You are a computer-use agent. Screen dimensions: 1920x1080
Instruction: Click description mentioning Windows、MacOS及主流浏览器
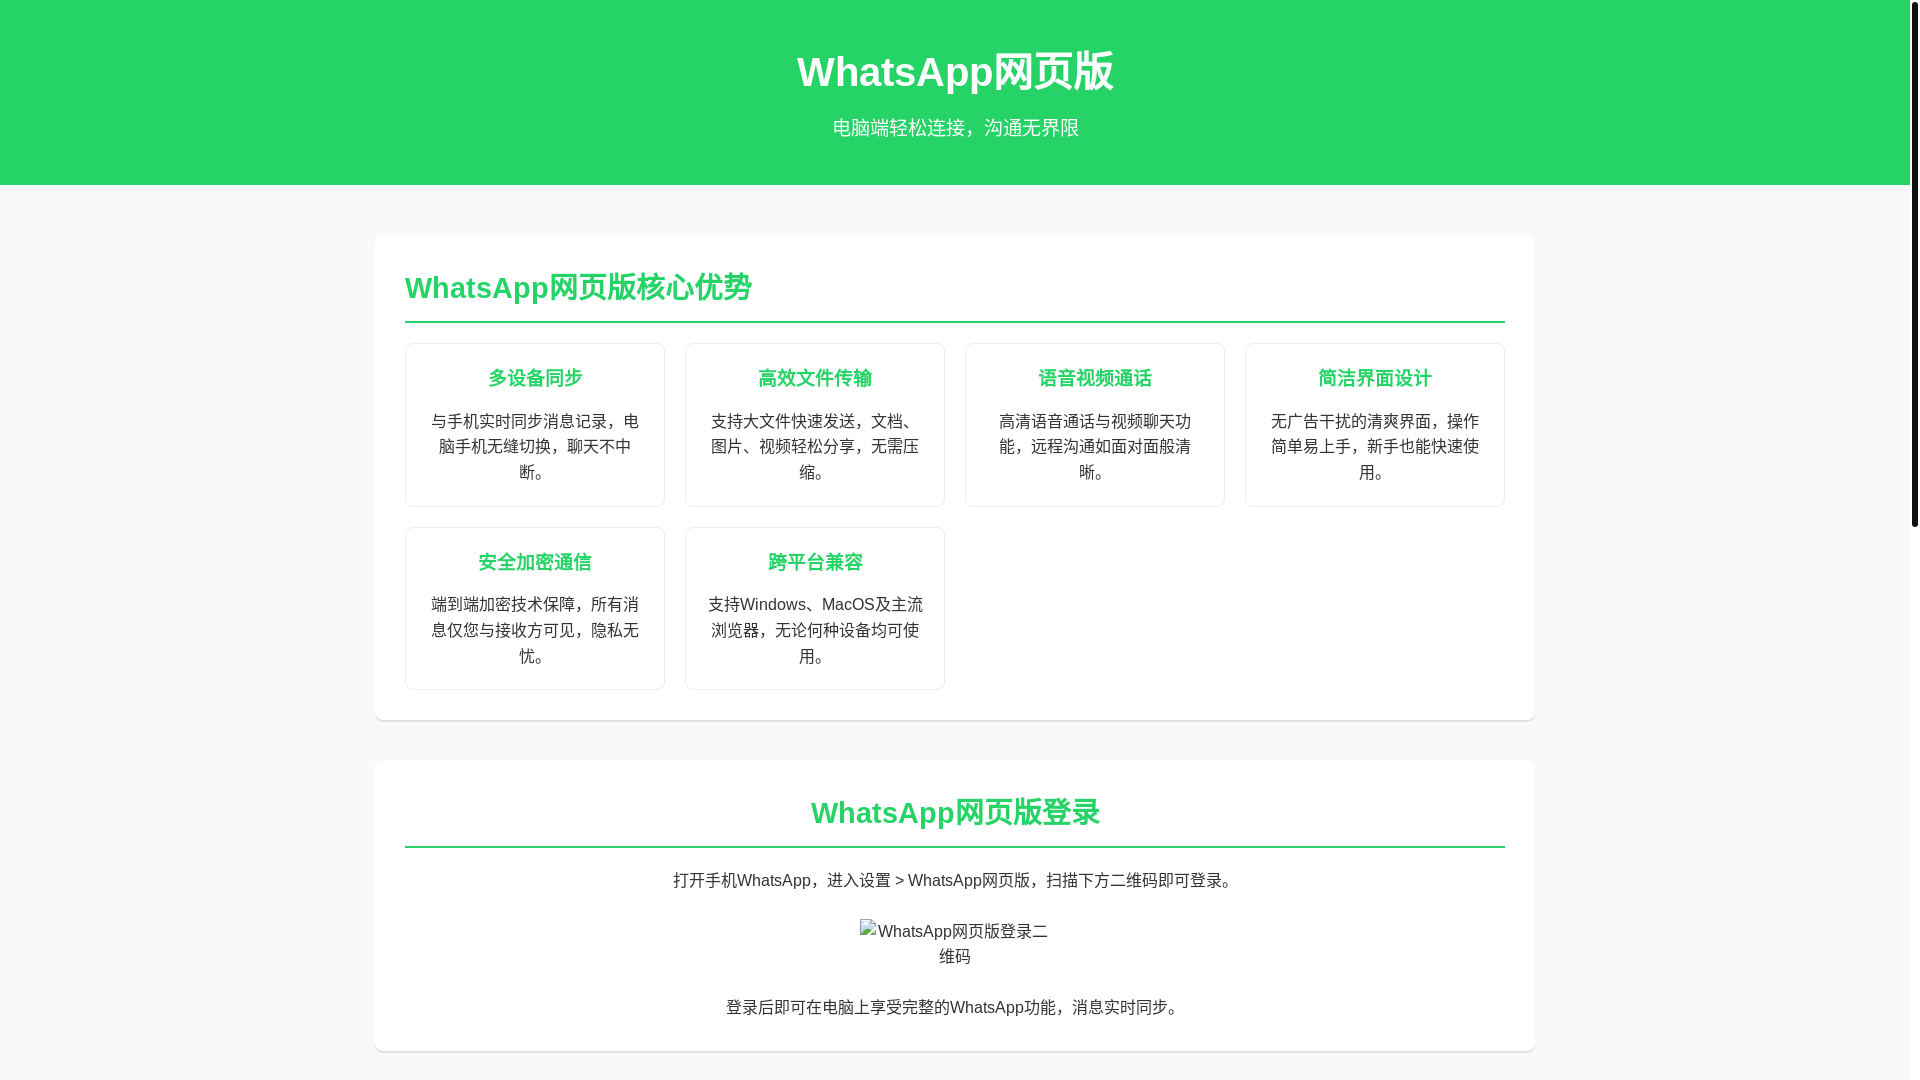coord(815,630)
